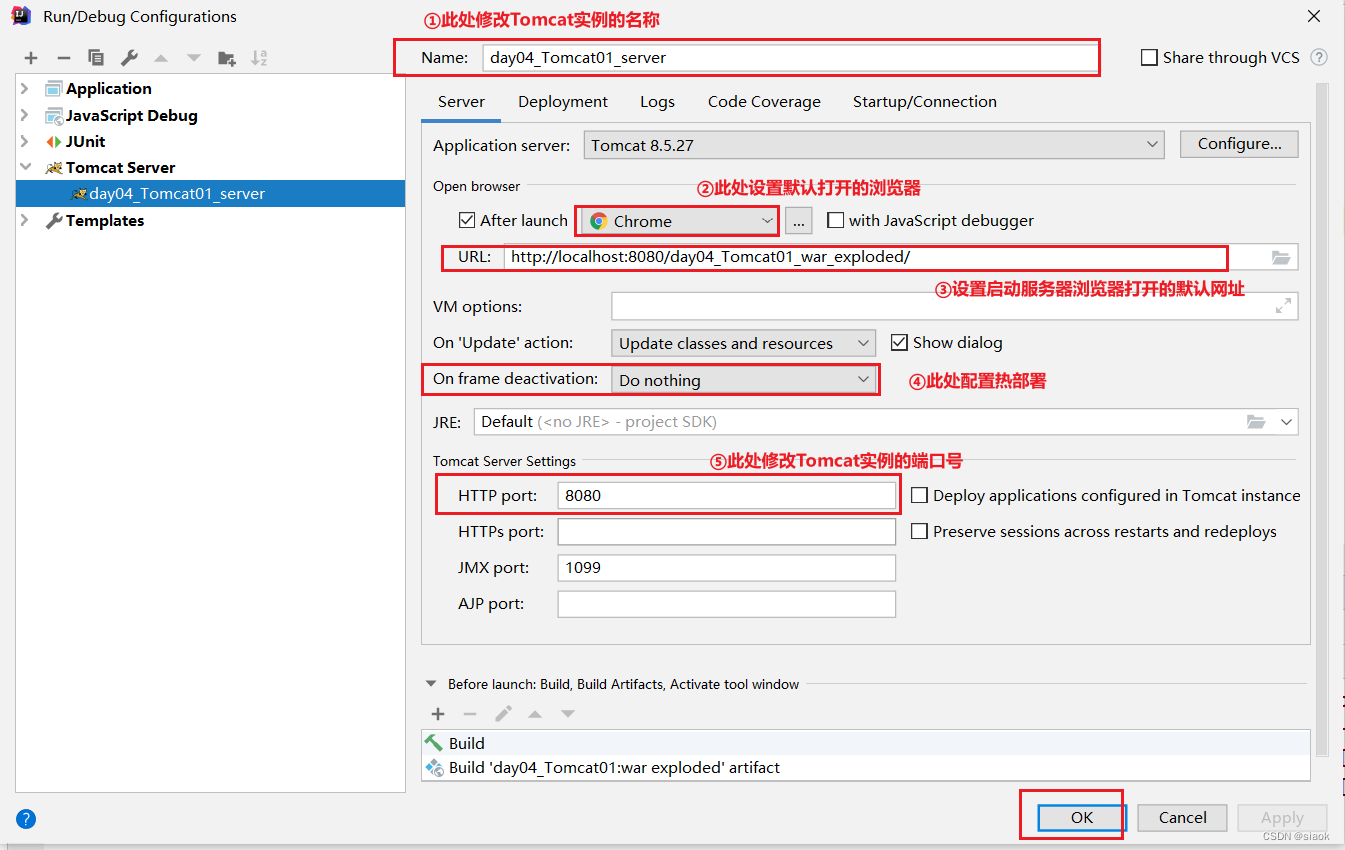Select the Build launch task

pyautogui.click(x=865, y=743)
